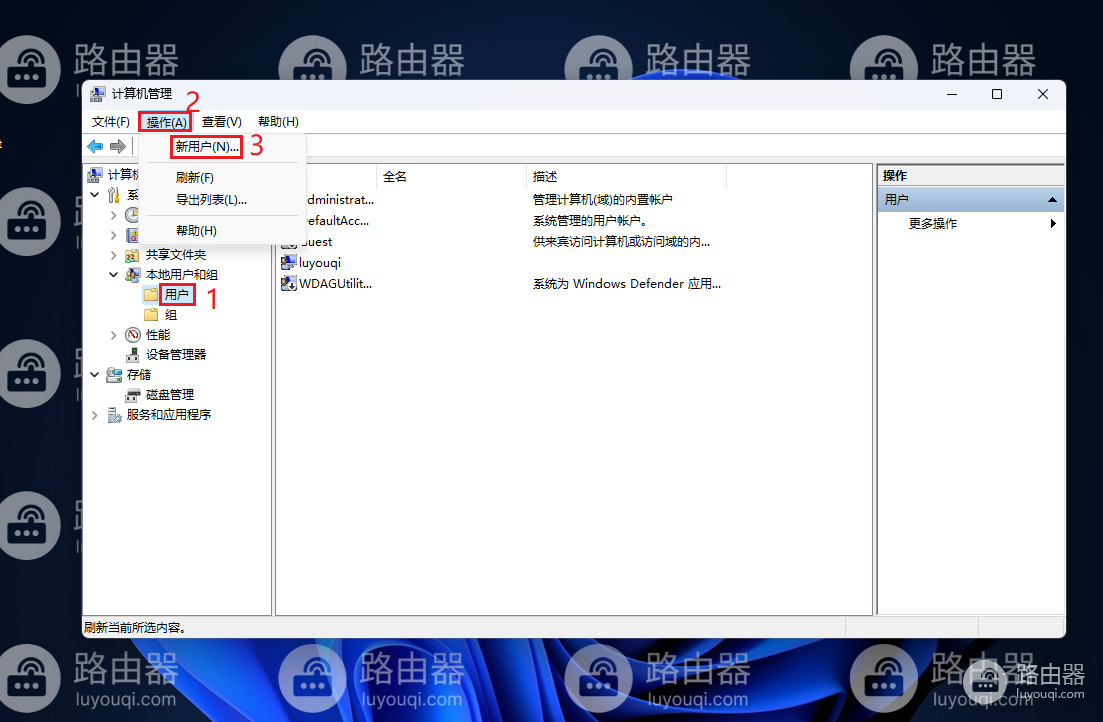The height and width of the screenshot is (722, 1103).
Task: Click the 共享文件夹 shared folders icon
Action: (132, 255)
